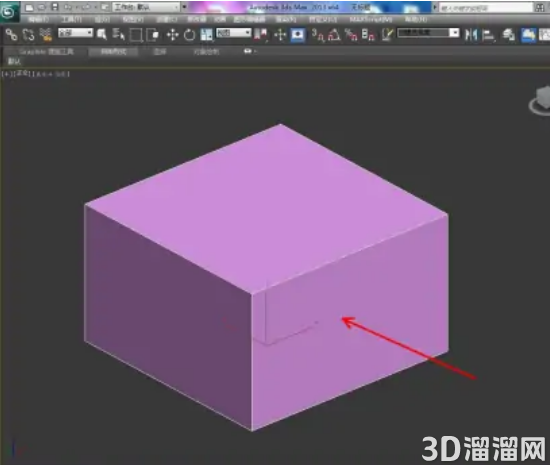Open the 视图(V) menu
Screen dimensions: 550x465
pos(133,19)
